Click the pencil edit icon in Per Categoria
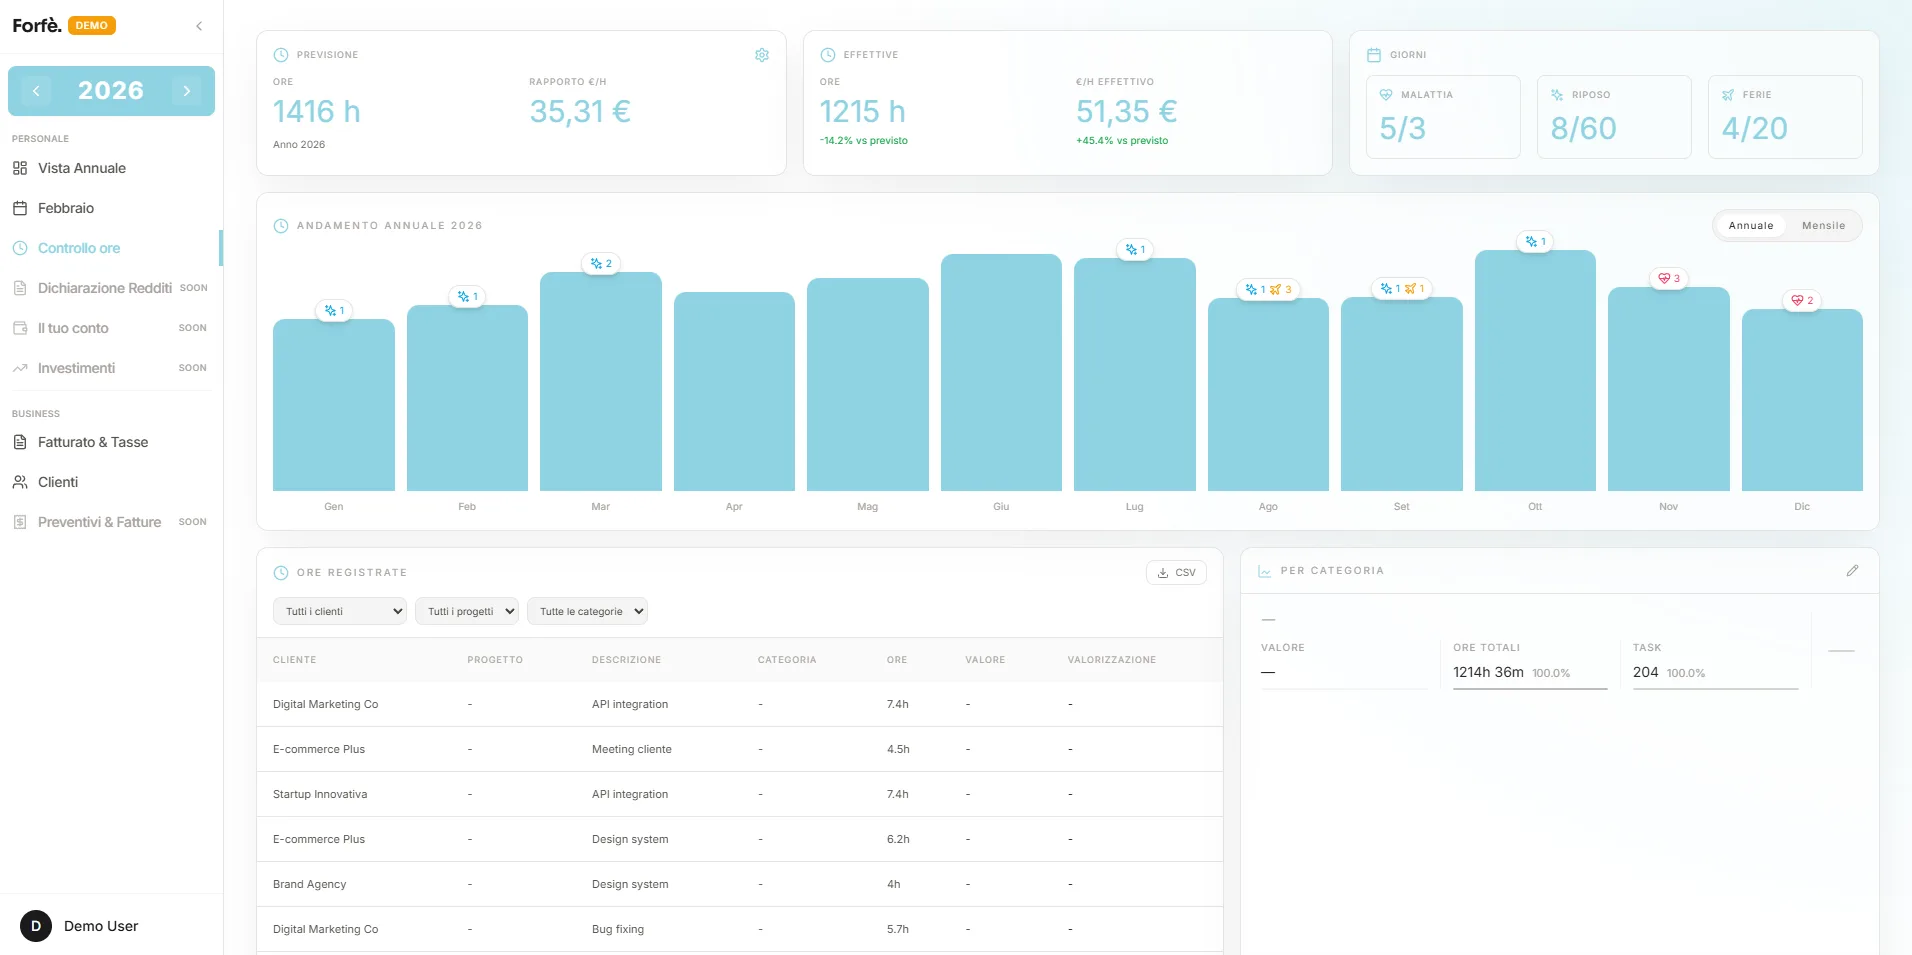The height and width of the screenshot is (955, 1912). pos(1852,571)
